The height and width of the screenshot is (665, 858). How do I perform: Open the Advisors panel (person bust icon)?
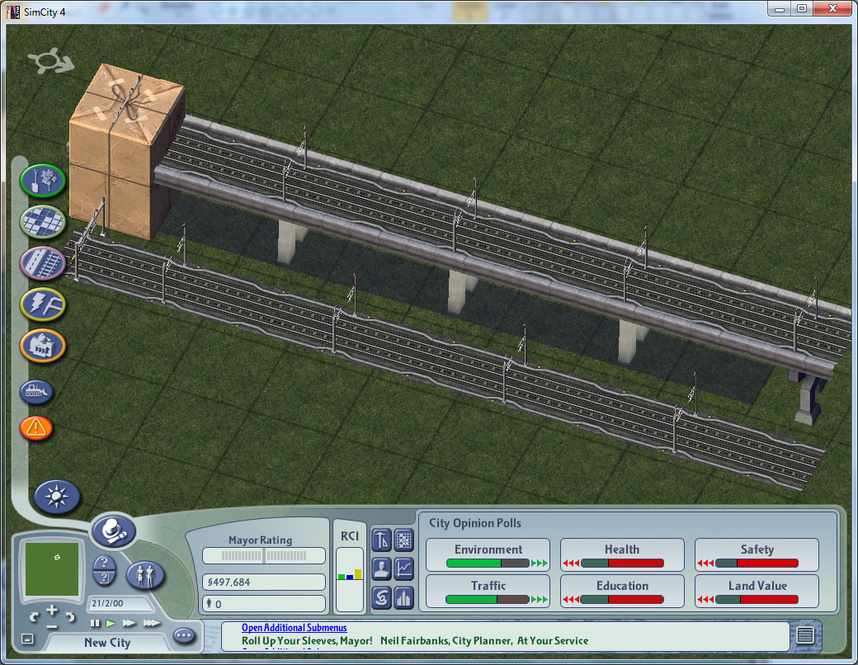coord(381,569)
